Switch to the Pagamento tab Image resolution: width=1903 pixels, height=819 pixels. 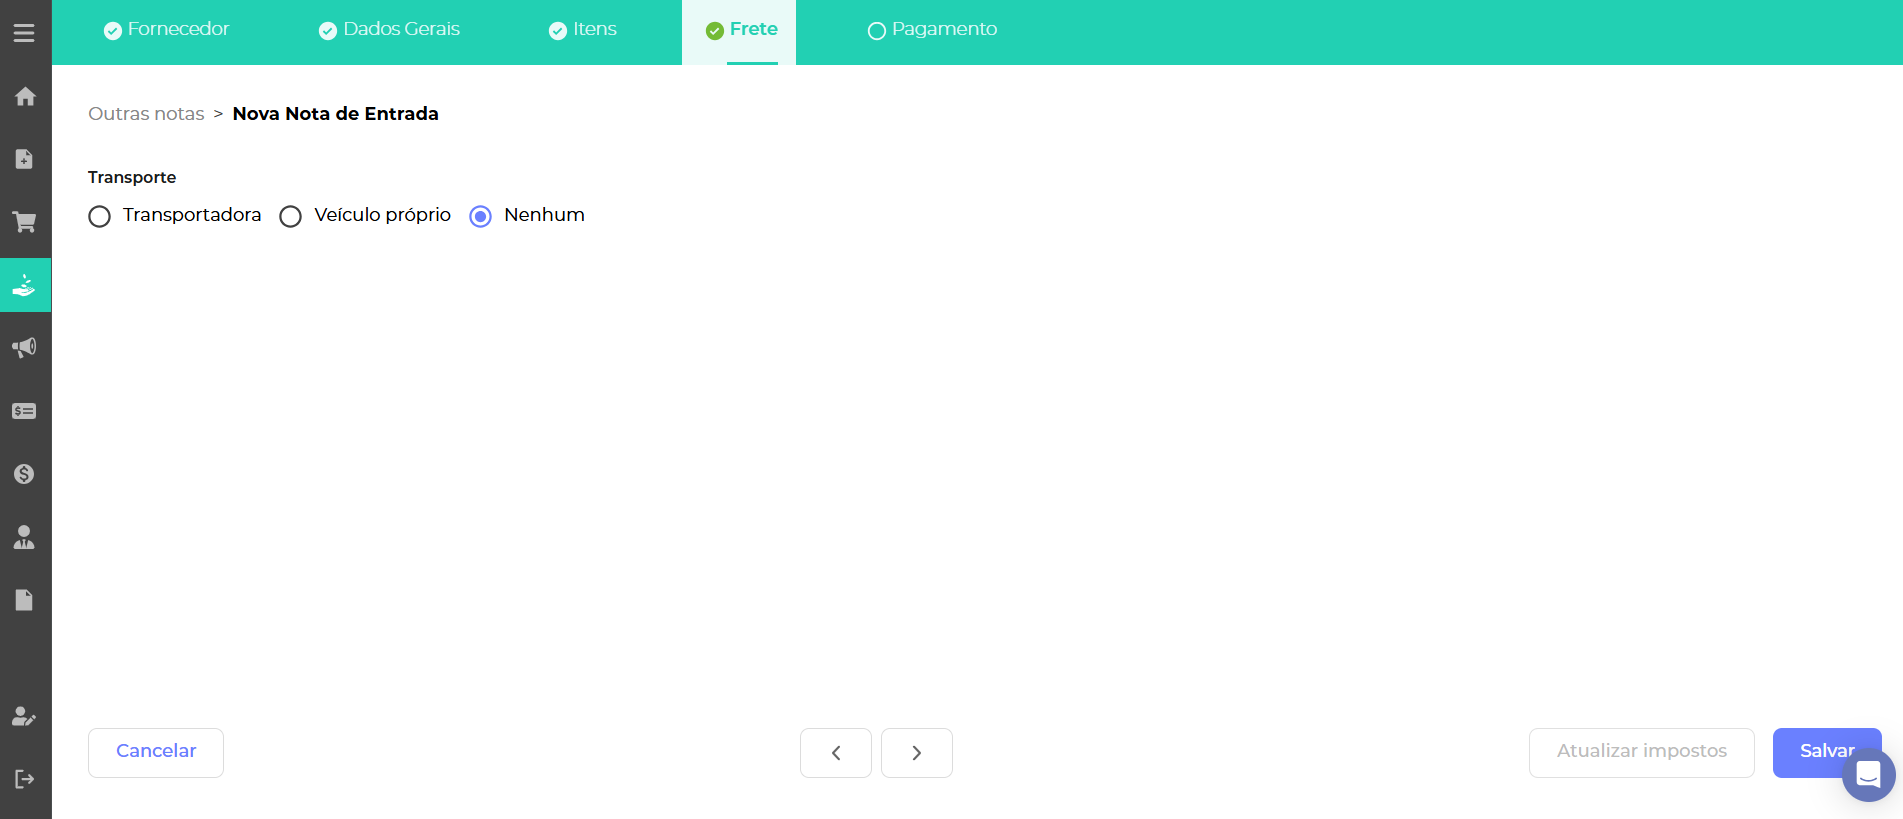coord(932,30)
